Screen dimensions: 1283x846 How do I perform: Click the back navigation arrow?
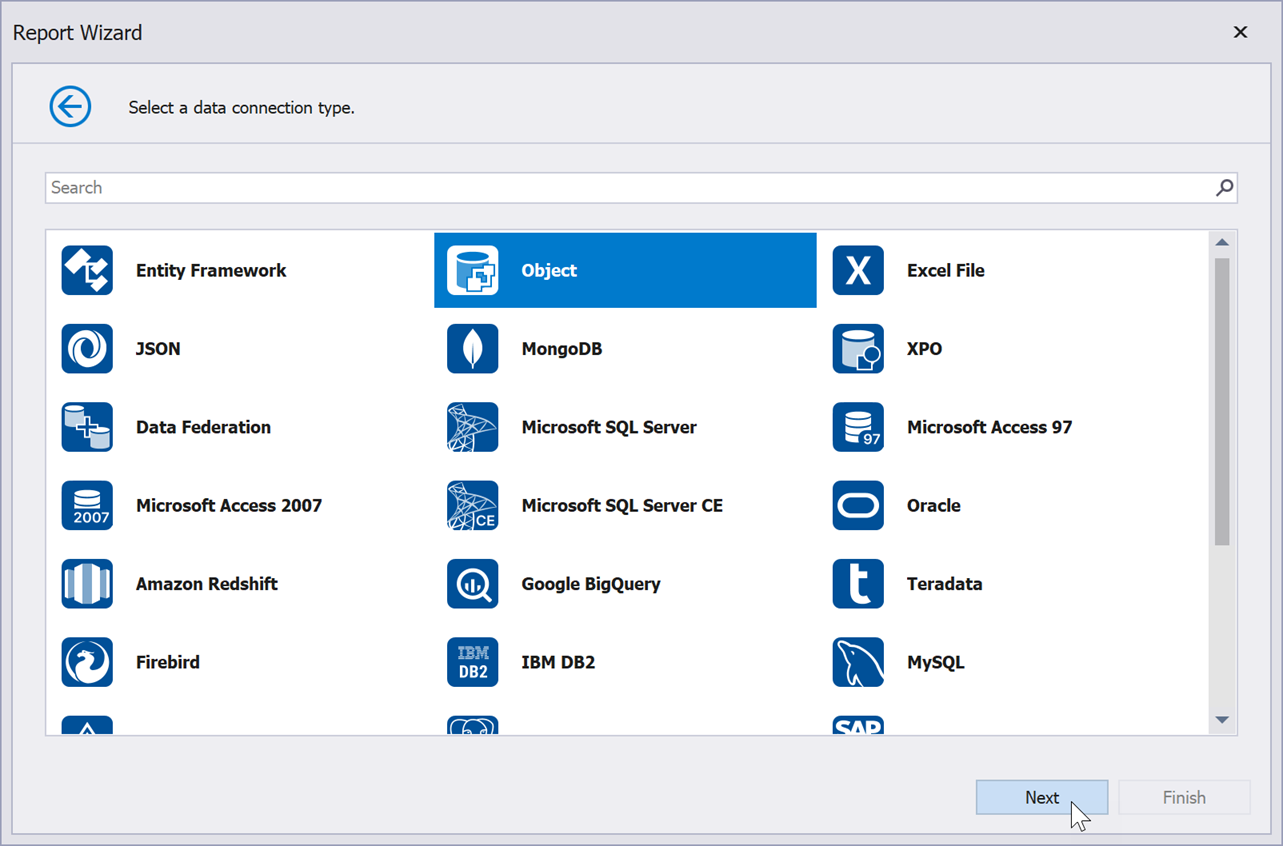coord(70,106)
